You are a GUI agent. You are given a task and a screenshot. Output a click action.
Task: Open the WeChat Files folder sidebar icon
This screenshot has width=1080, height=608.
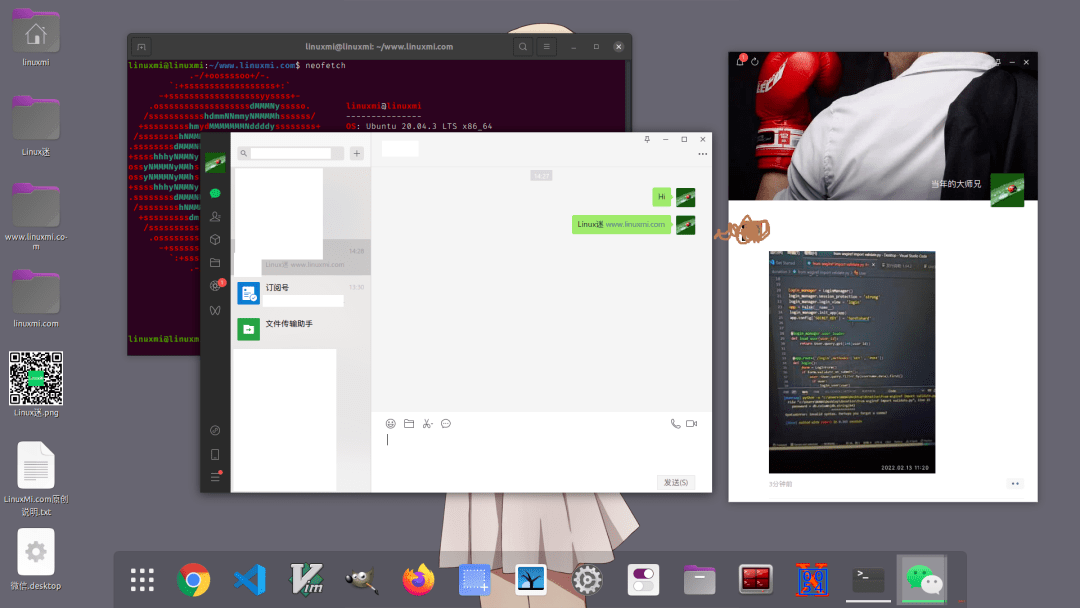(x=215, y=262)
